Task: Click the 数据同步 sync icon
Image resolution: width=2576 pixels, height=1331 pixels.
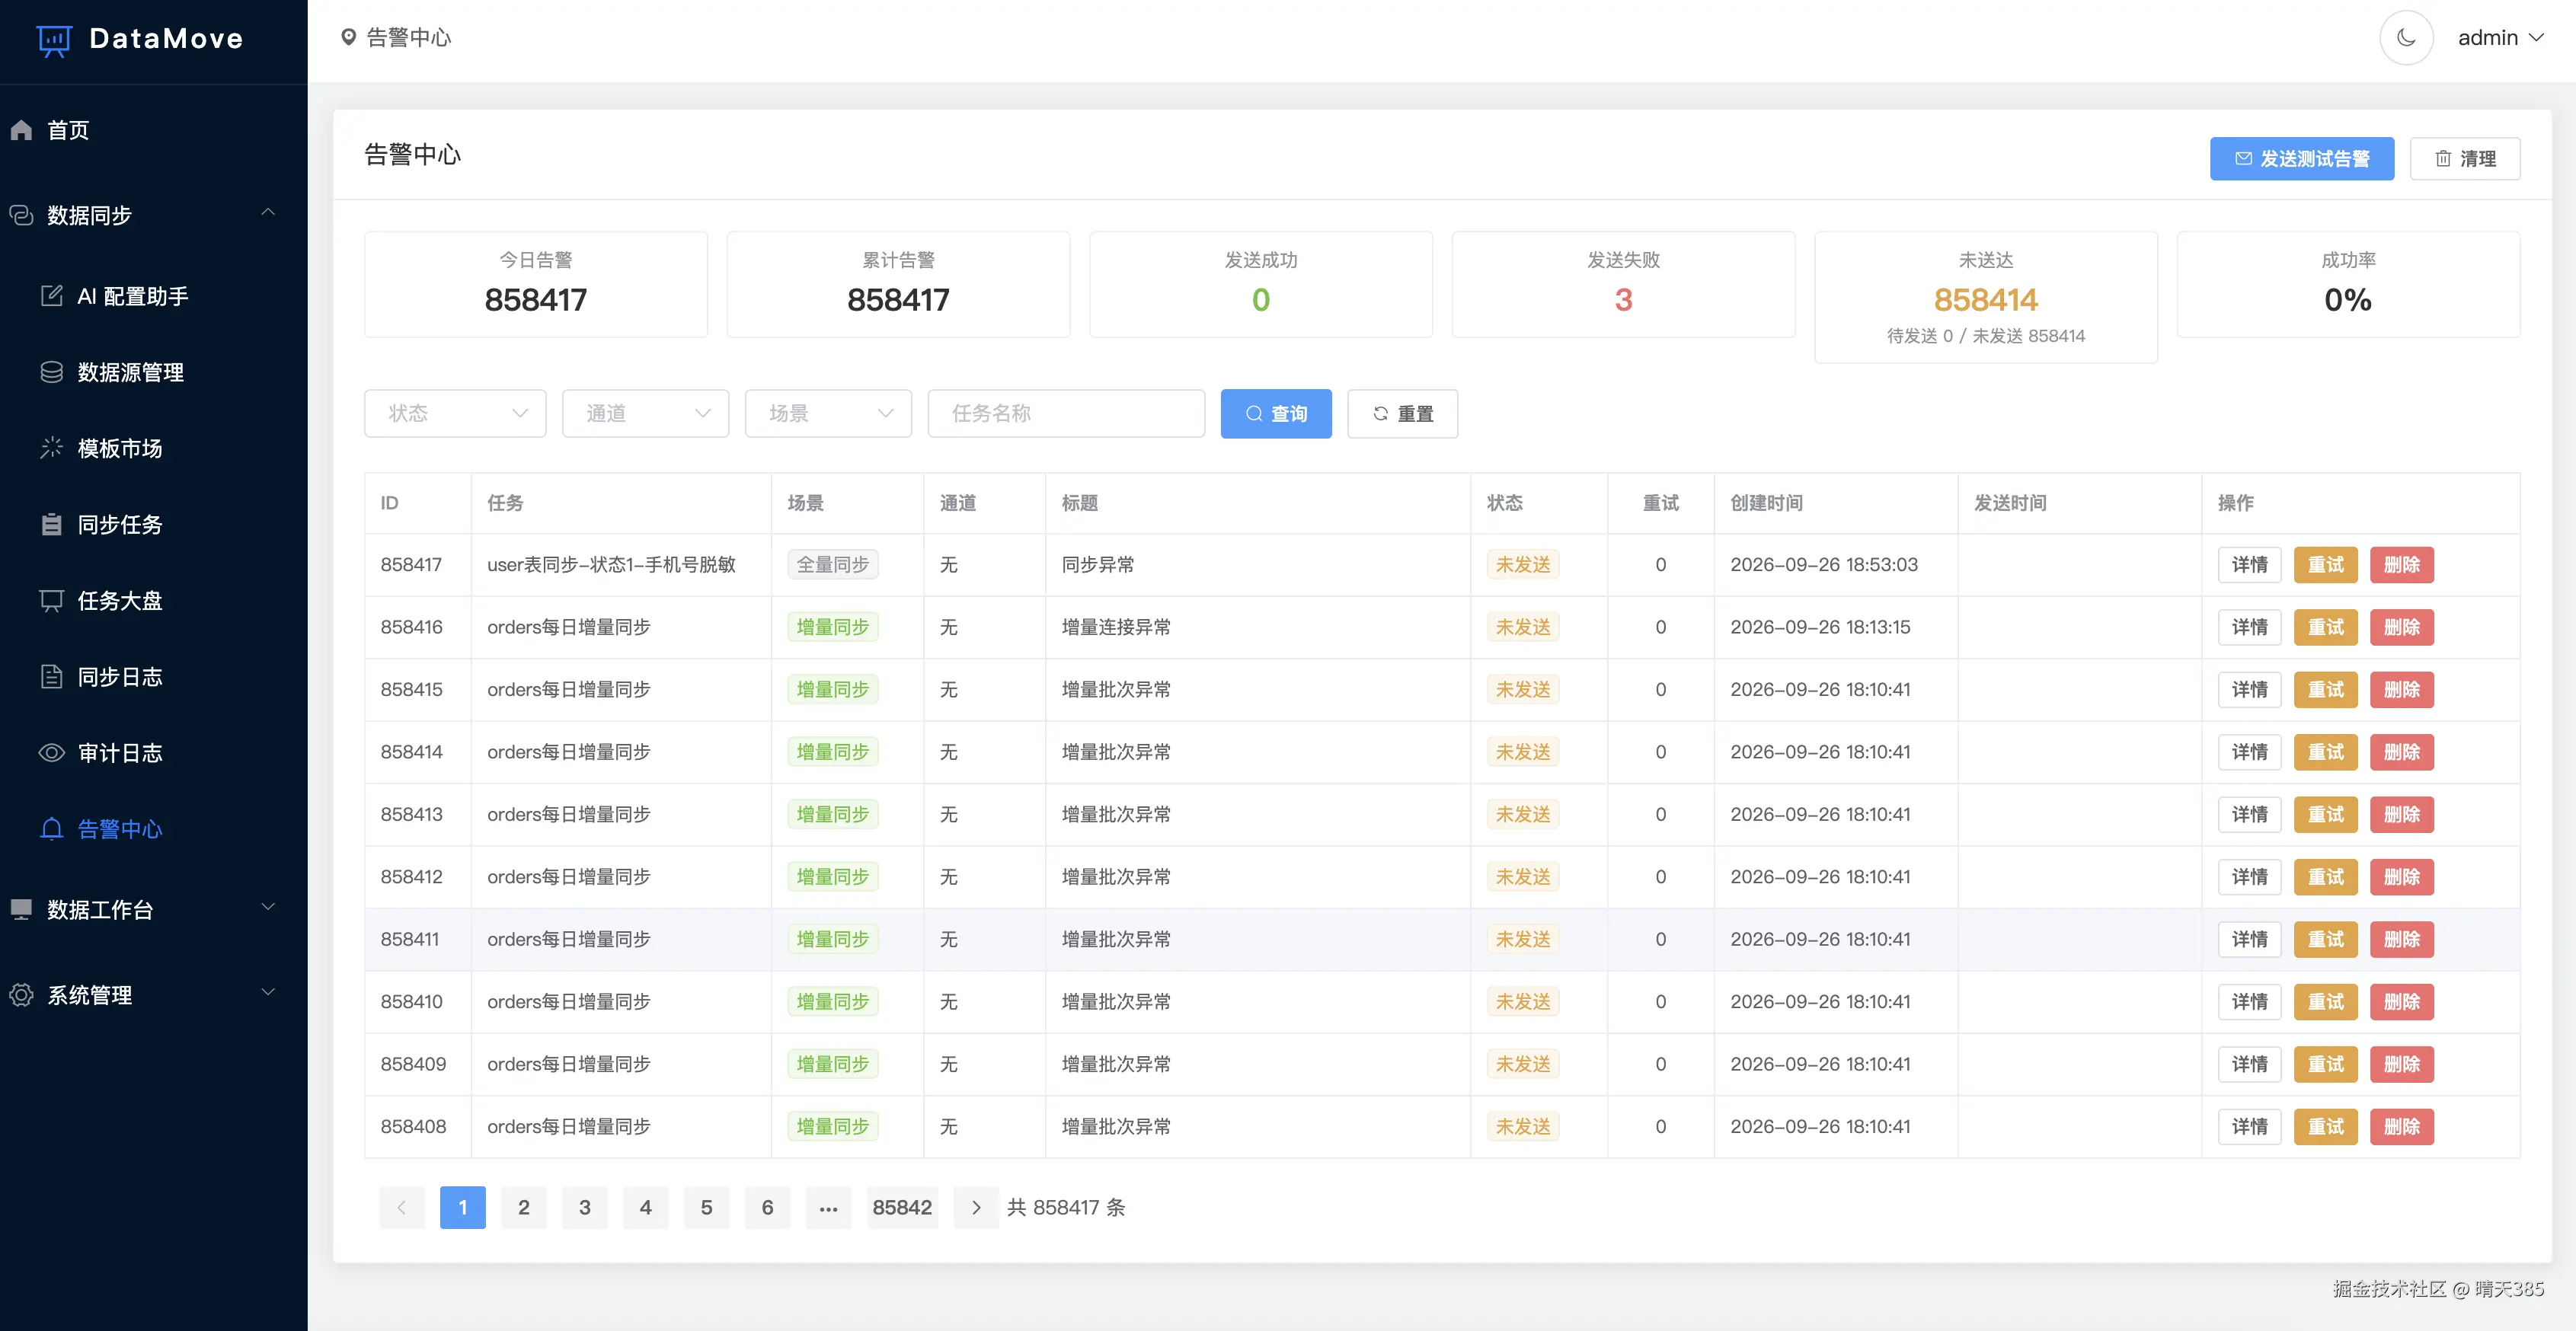Action: click(x=21, y=215)
